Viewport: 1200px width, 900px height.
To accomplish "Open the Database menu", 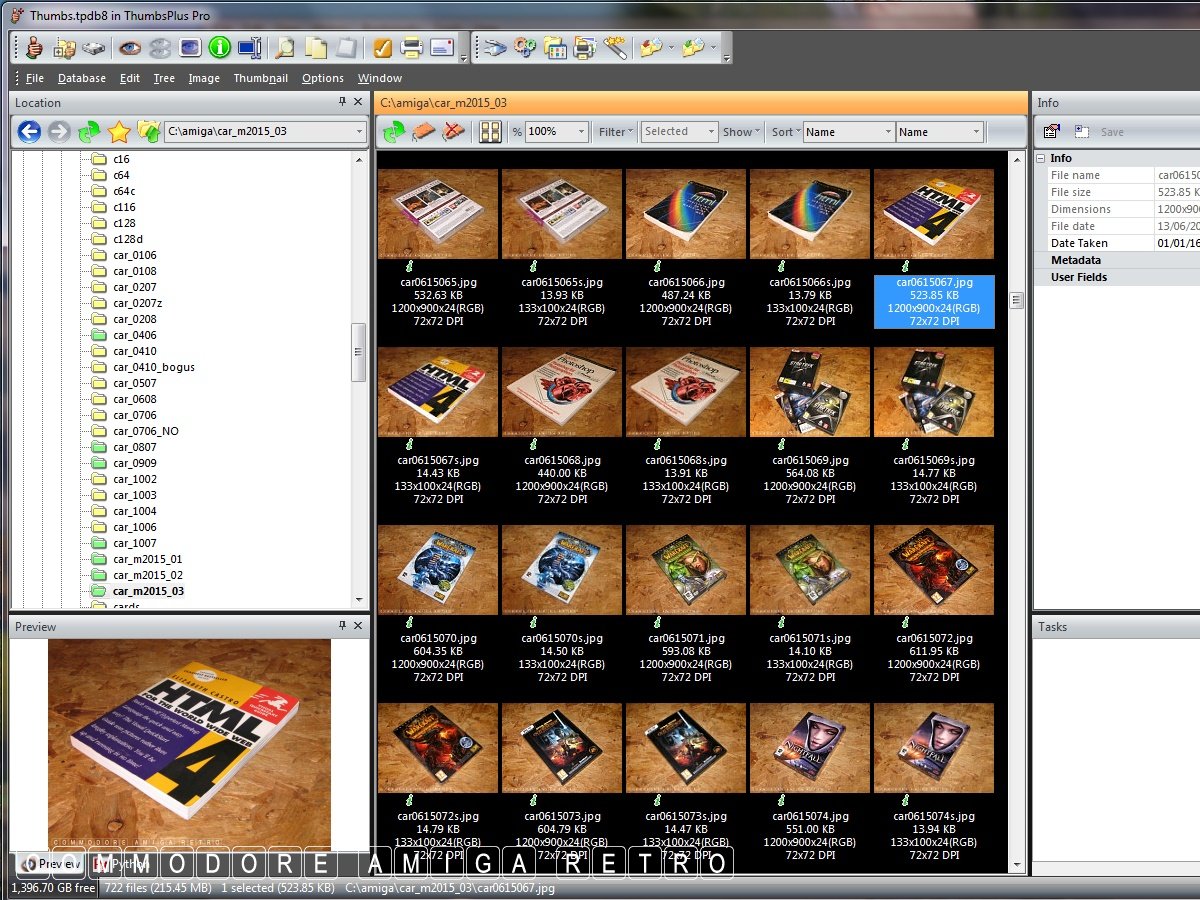I will click(81, 78).
